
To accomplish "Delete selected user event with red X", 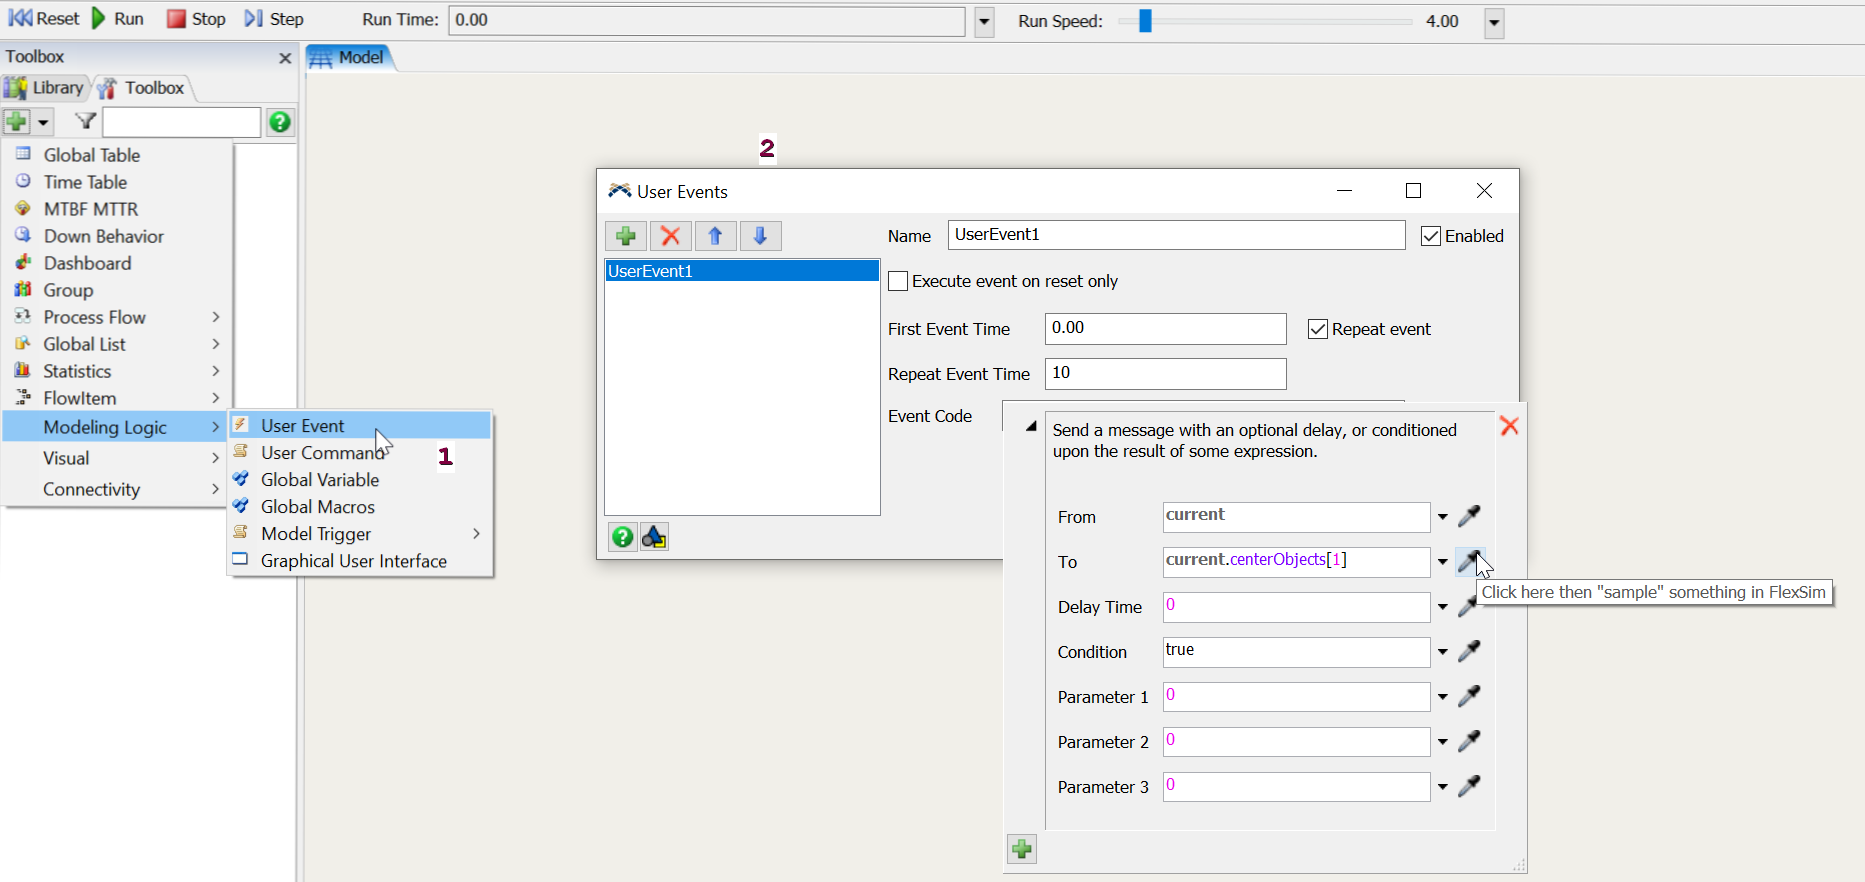I will pyautogui.click(x=670, y=236).
